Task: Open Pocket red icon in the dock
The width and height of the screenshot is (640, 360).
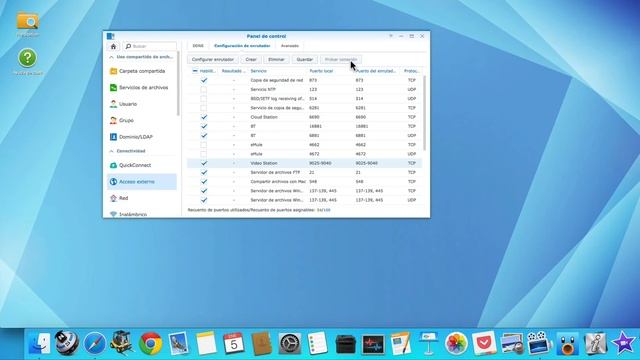Action: click(484, 343)
